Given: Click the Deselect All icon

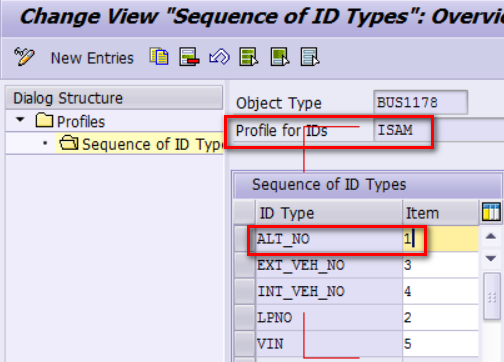Looking at the screenshot, I should [x=310, y=57].
